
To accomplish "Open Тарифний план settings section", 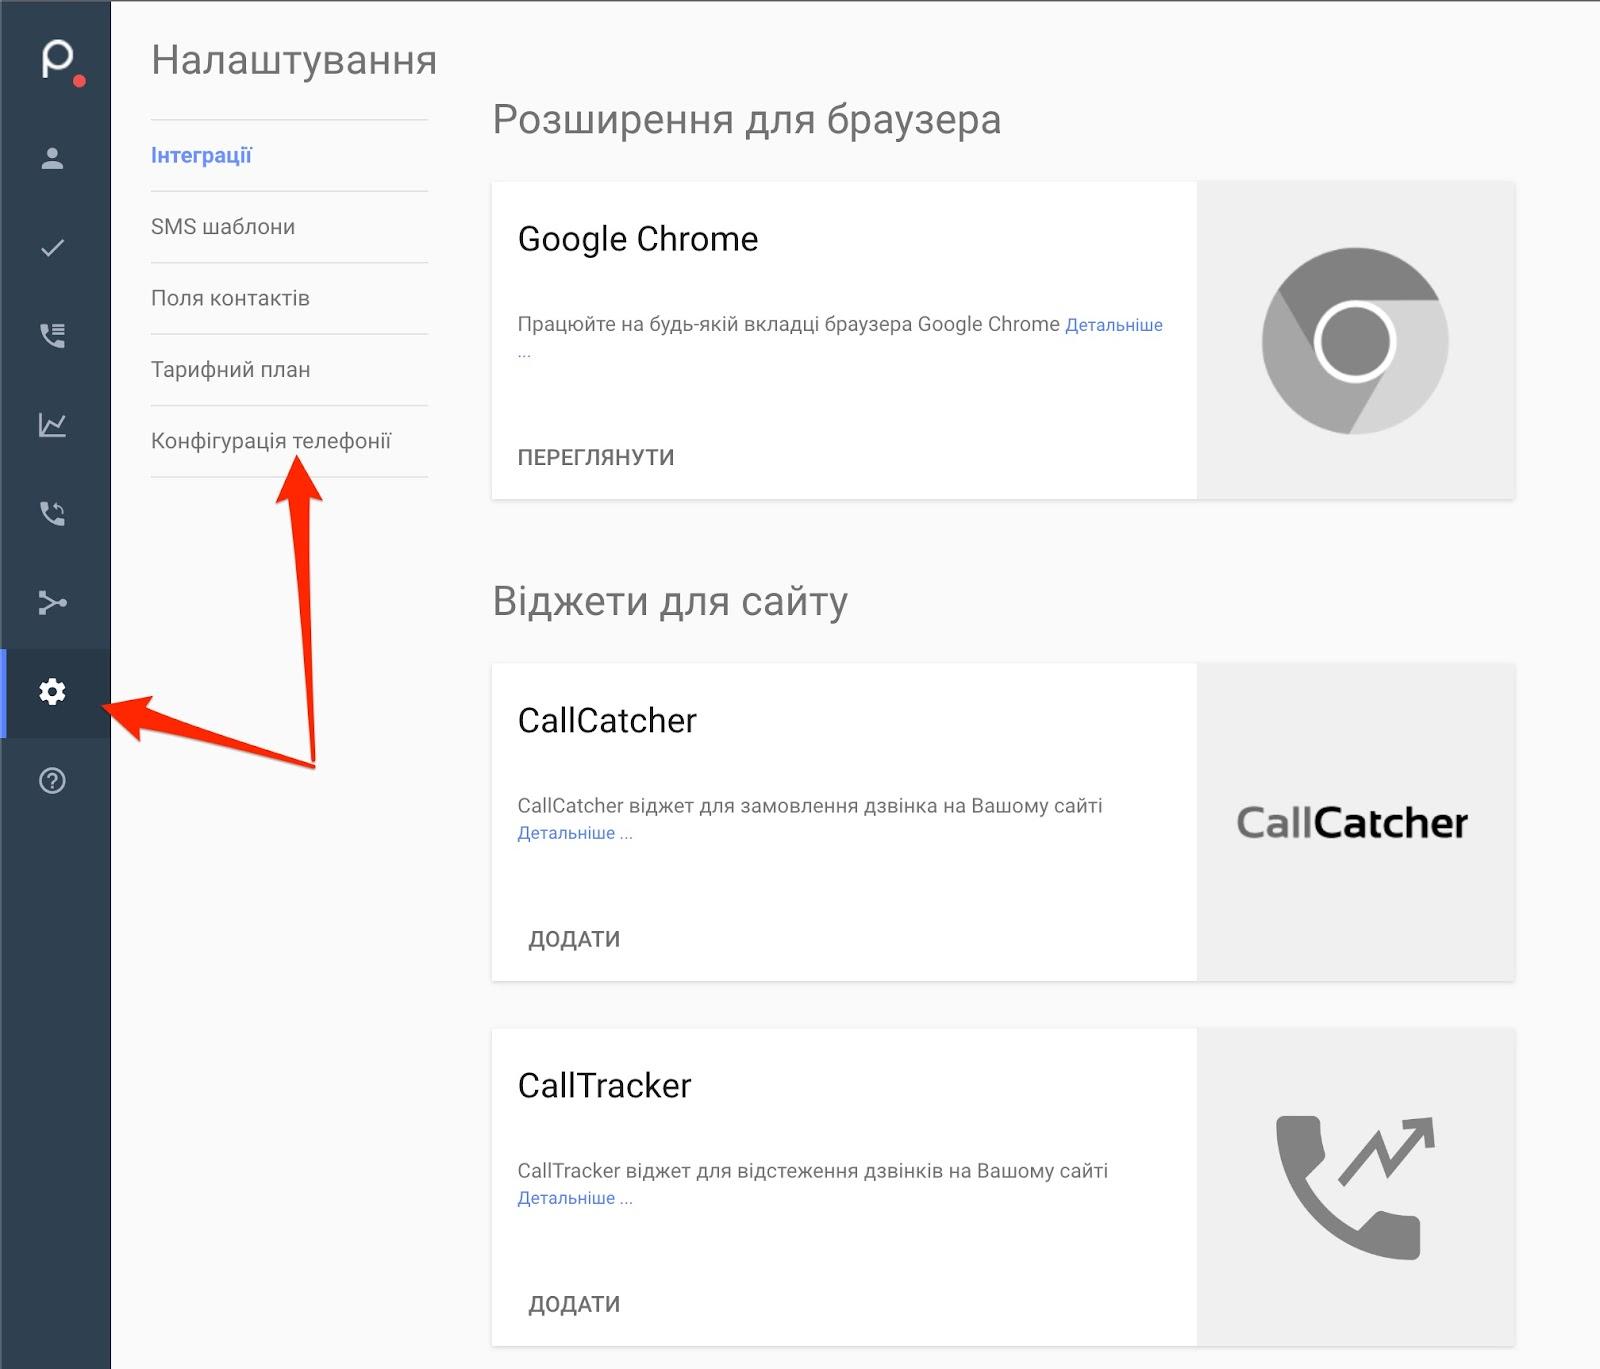I will coord(230,370).
